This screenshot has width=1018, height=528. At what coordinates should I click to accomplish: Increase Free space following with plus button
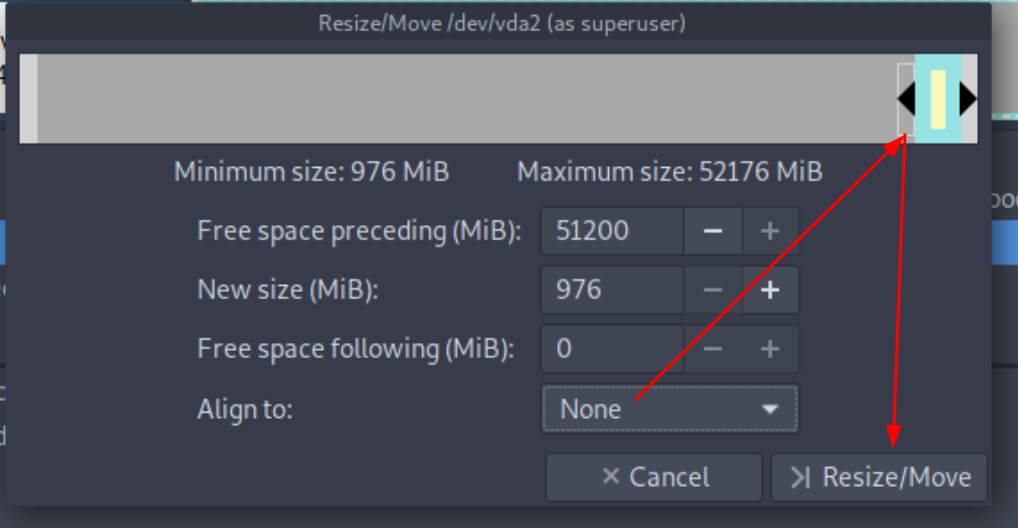(x=770, y=349)
